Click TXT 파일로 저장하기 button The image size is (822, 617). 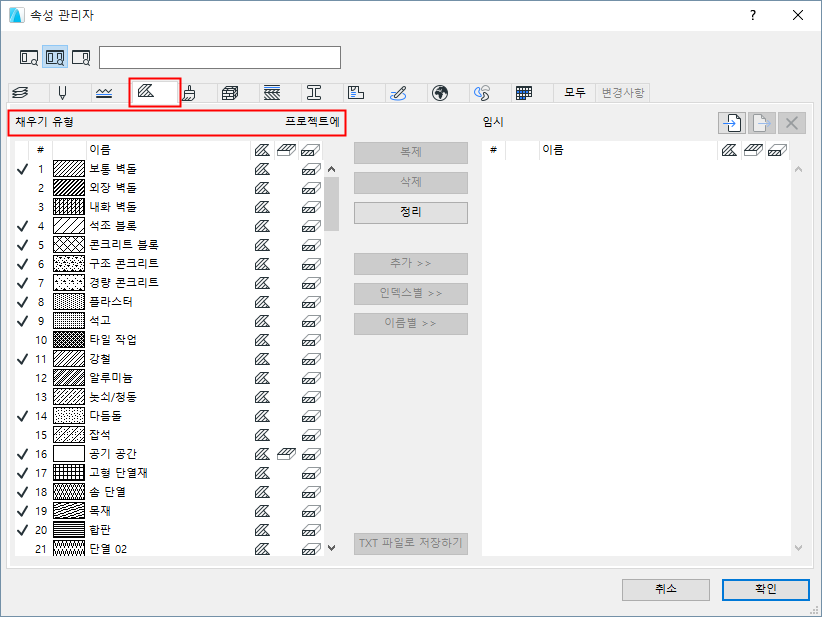(411, 543)
